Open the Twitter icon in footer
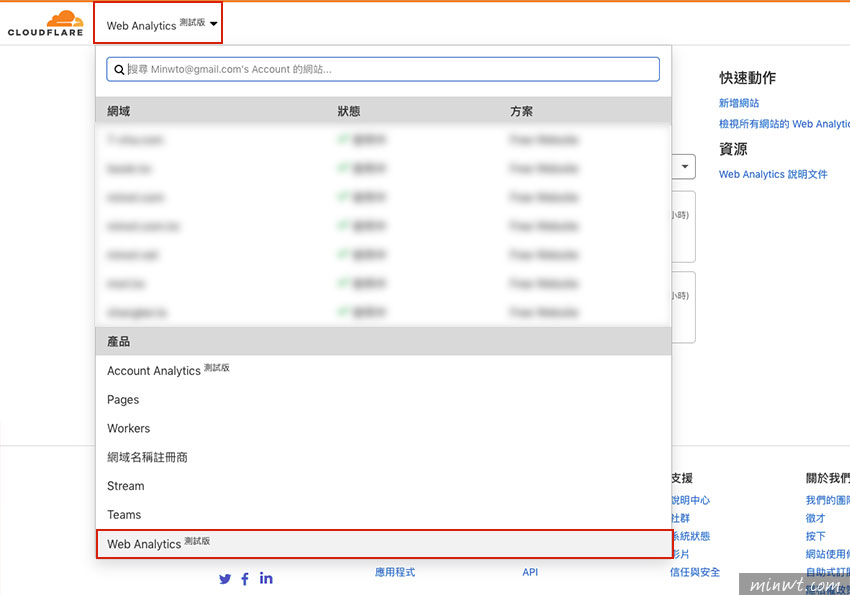Screen dimensions: 850x595 point(225,579)
